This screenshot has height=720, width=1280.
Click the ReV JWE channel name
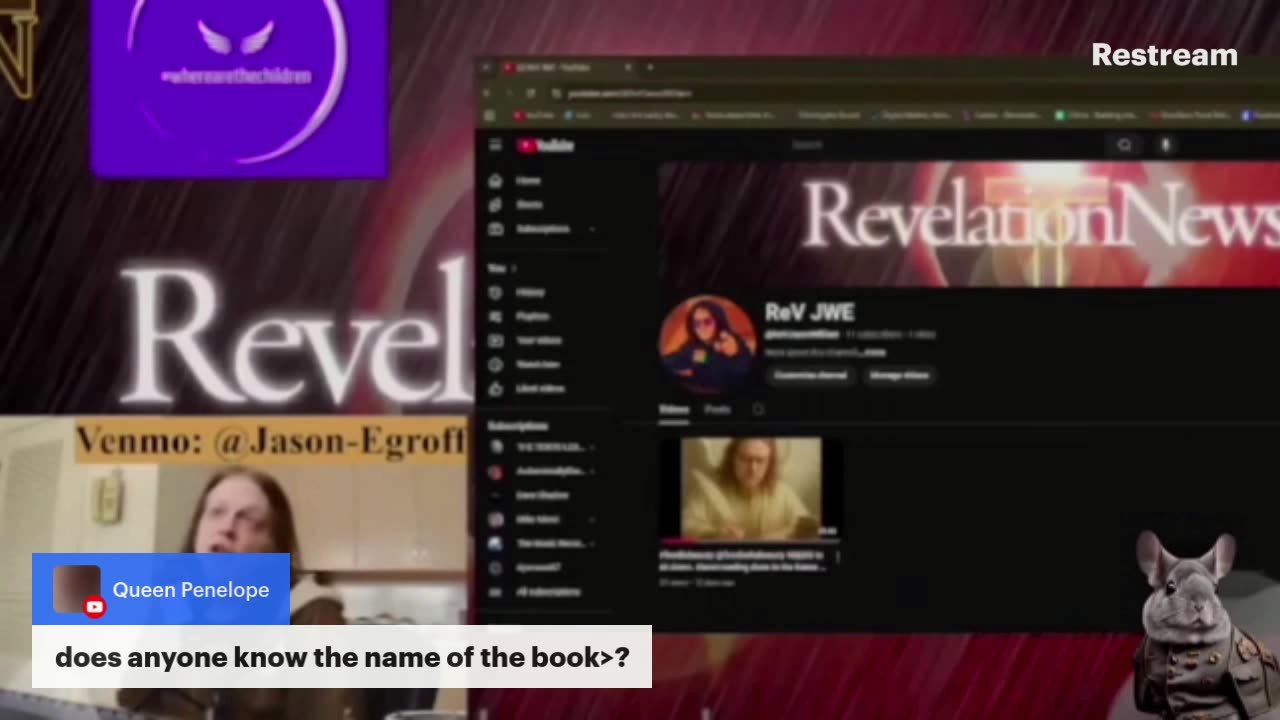click(x=809, y=312)
